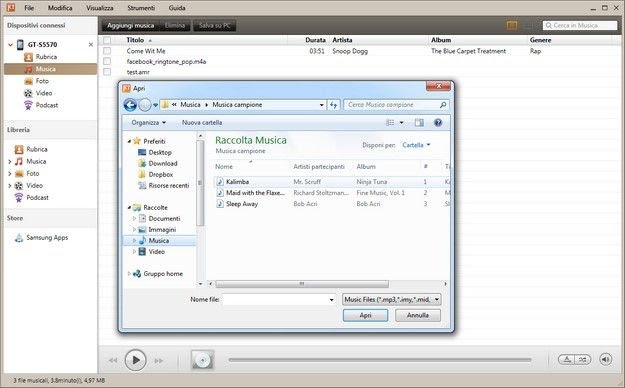This screenshot has width=625, height=388.
Task: Refresh the folder path in dialog
Action: point(334,105)
